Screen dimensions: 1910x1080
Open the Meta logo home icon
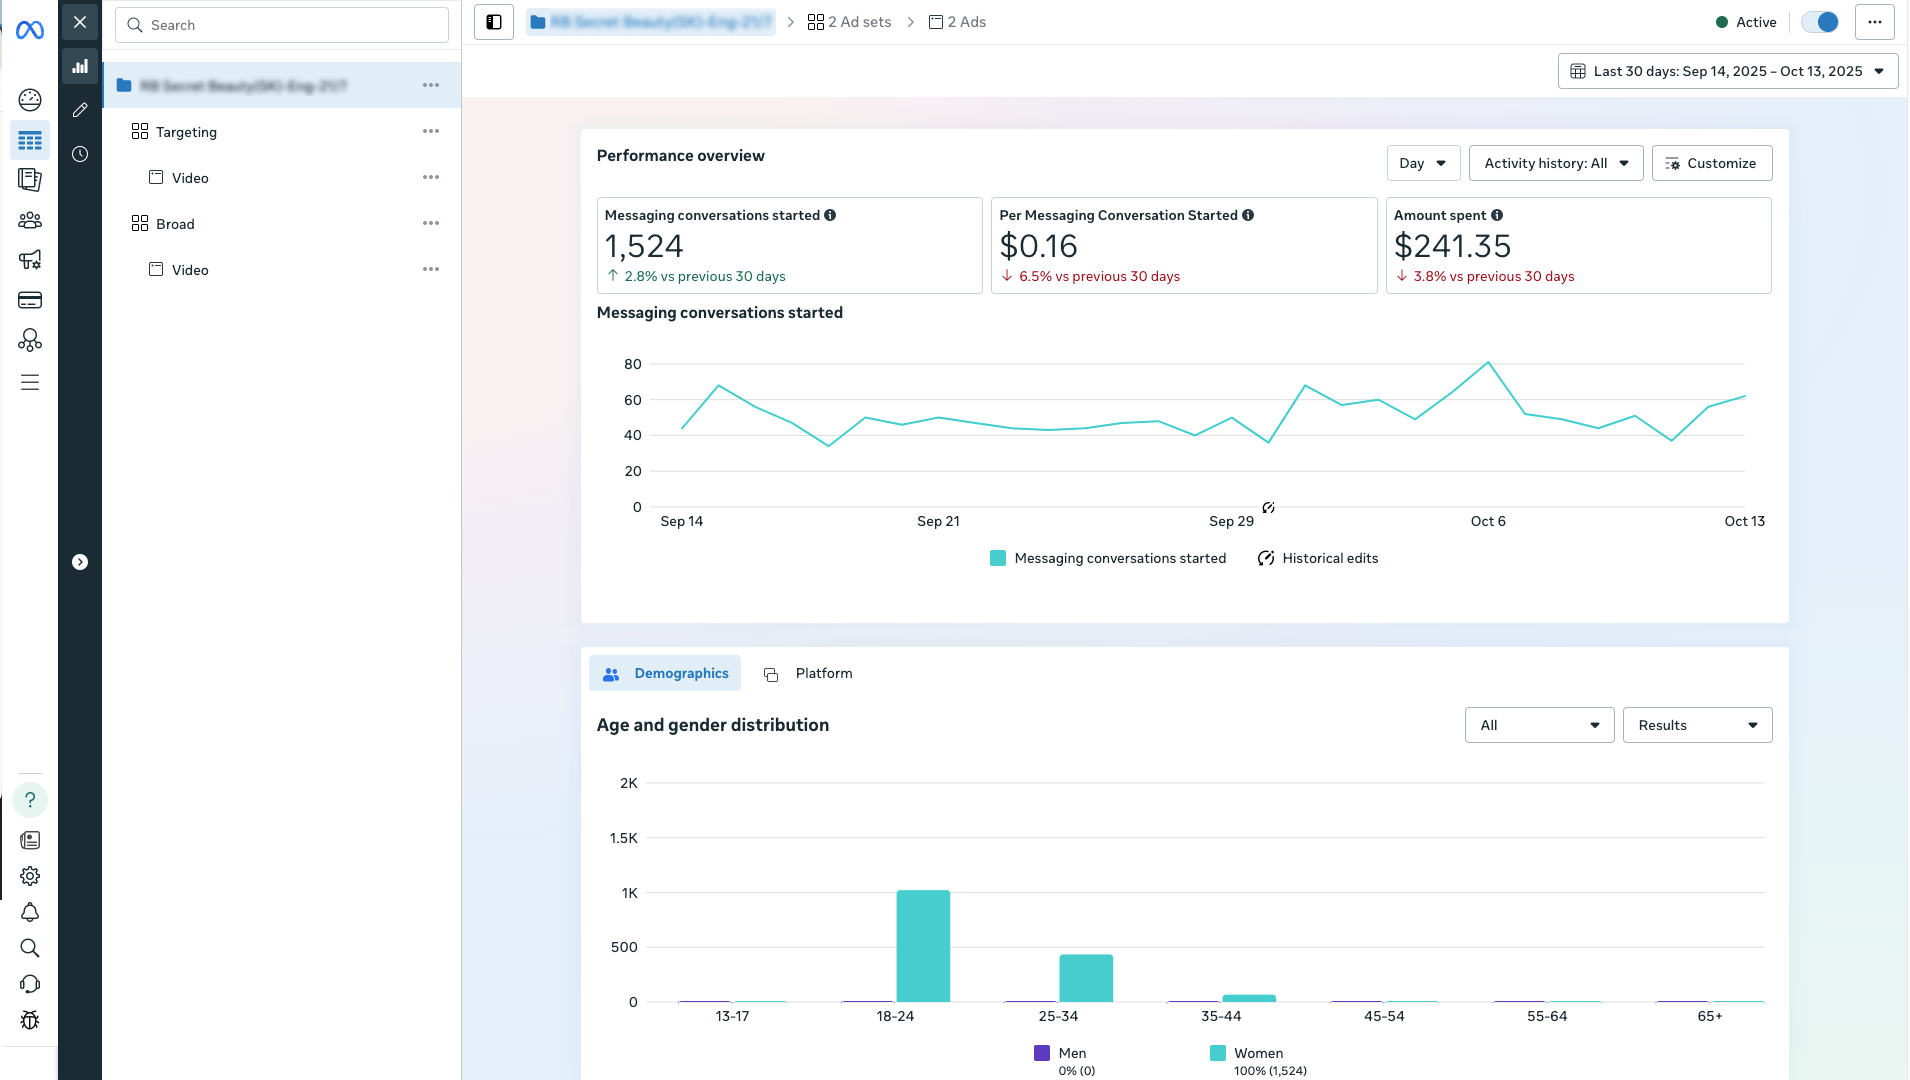30,31
